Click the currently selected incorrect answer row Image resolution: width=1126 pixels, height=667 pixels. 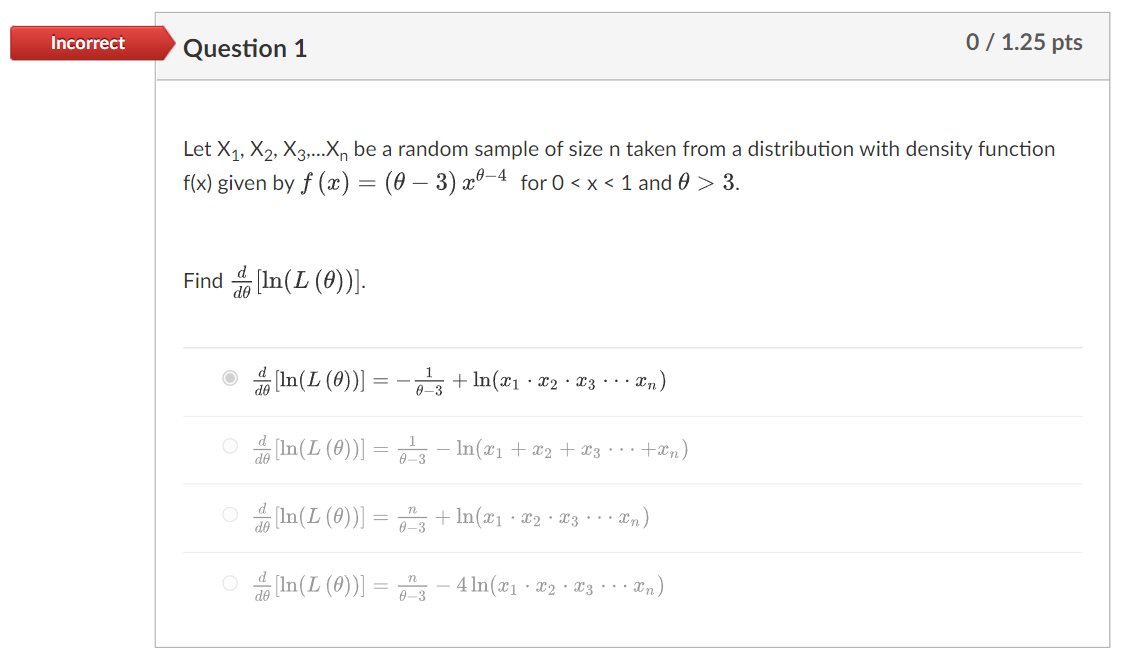[450, 380]
